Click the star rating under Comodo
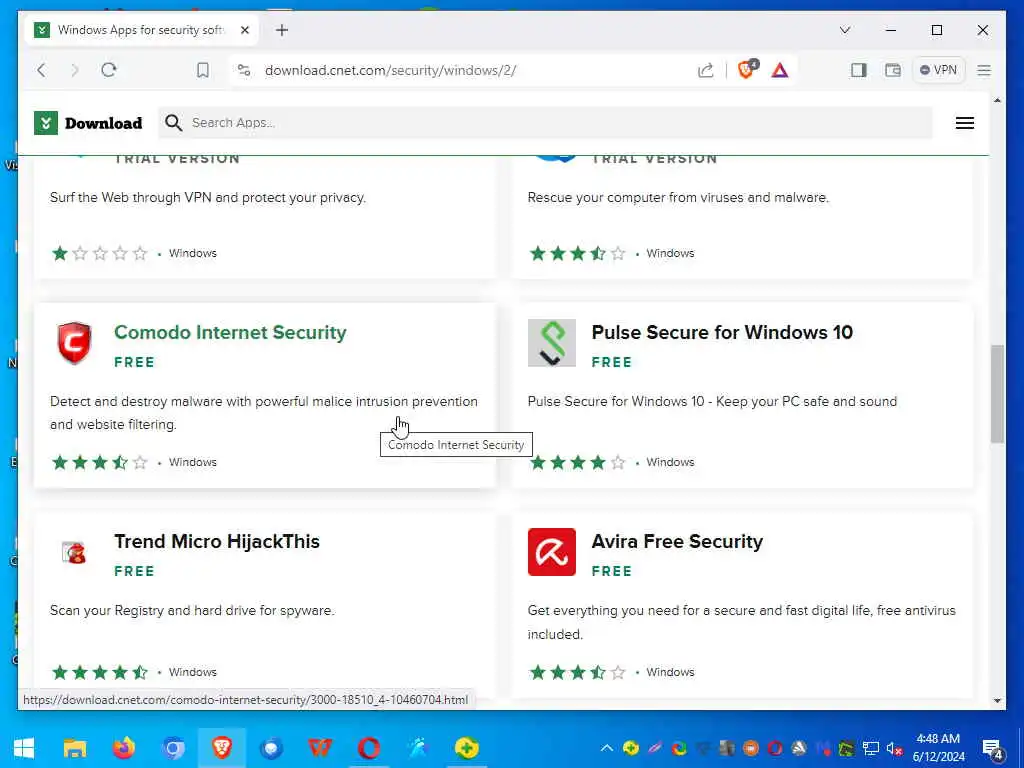 click(100, 462)
